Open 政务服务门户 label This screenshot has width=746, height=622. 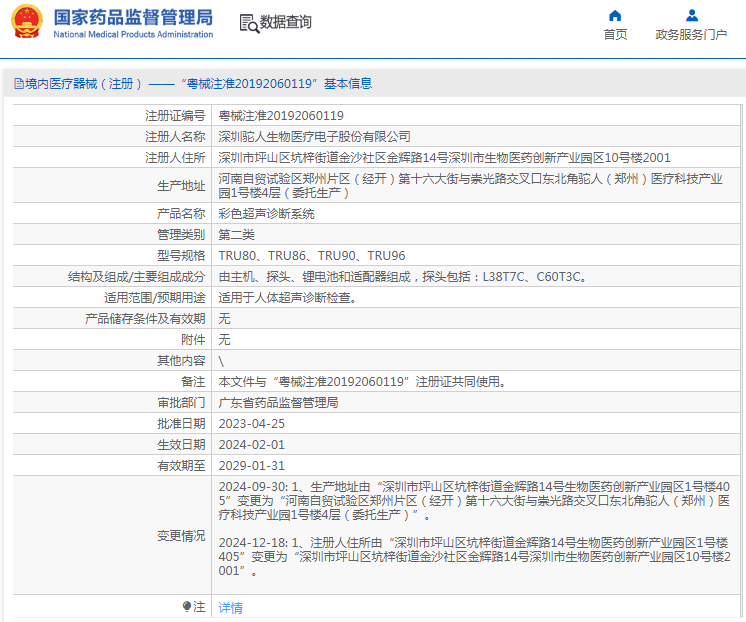pos(691,34)
